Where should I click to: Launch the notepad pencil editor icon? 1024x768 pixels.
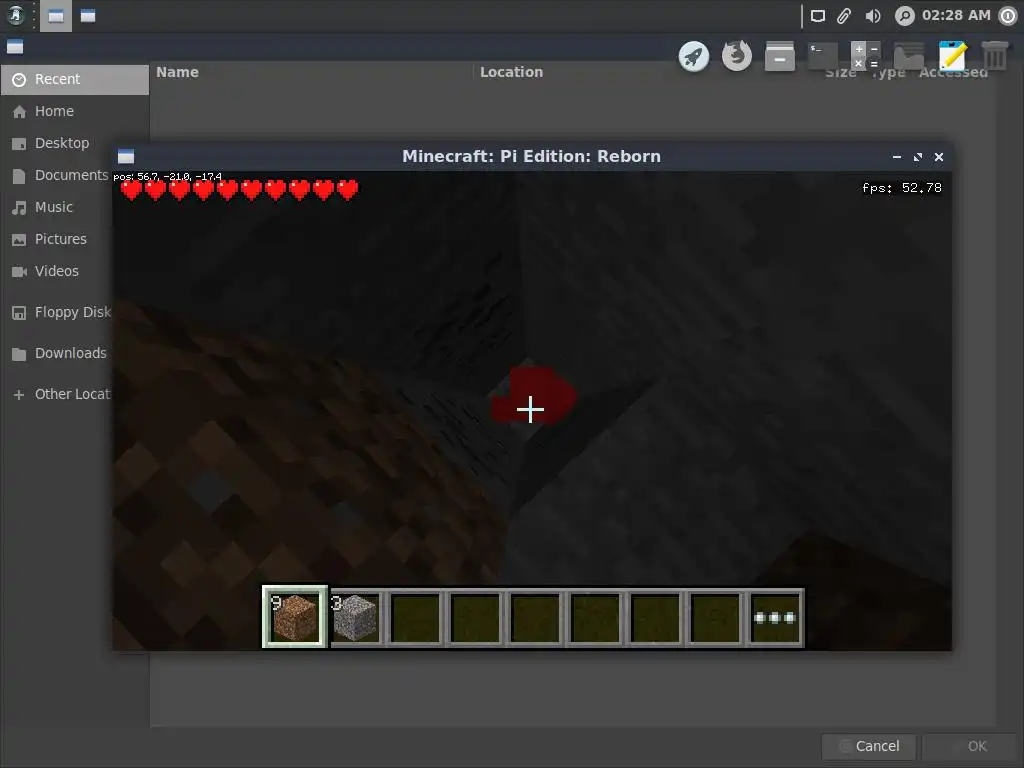tap(952, 56)
